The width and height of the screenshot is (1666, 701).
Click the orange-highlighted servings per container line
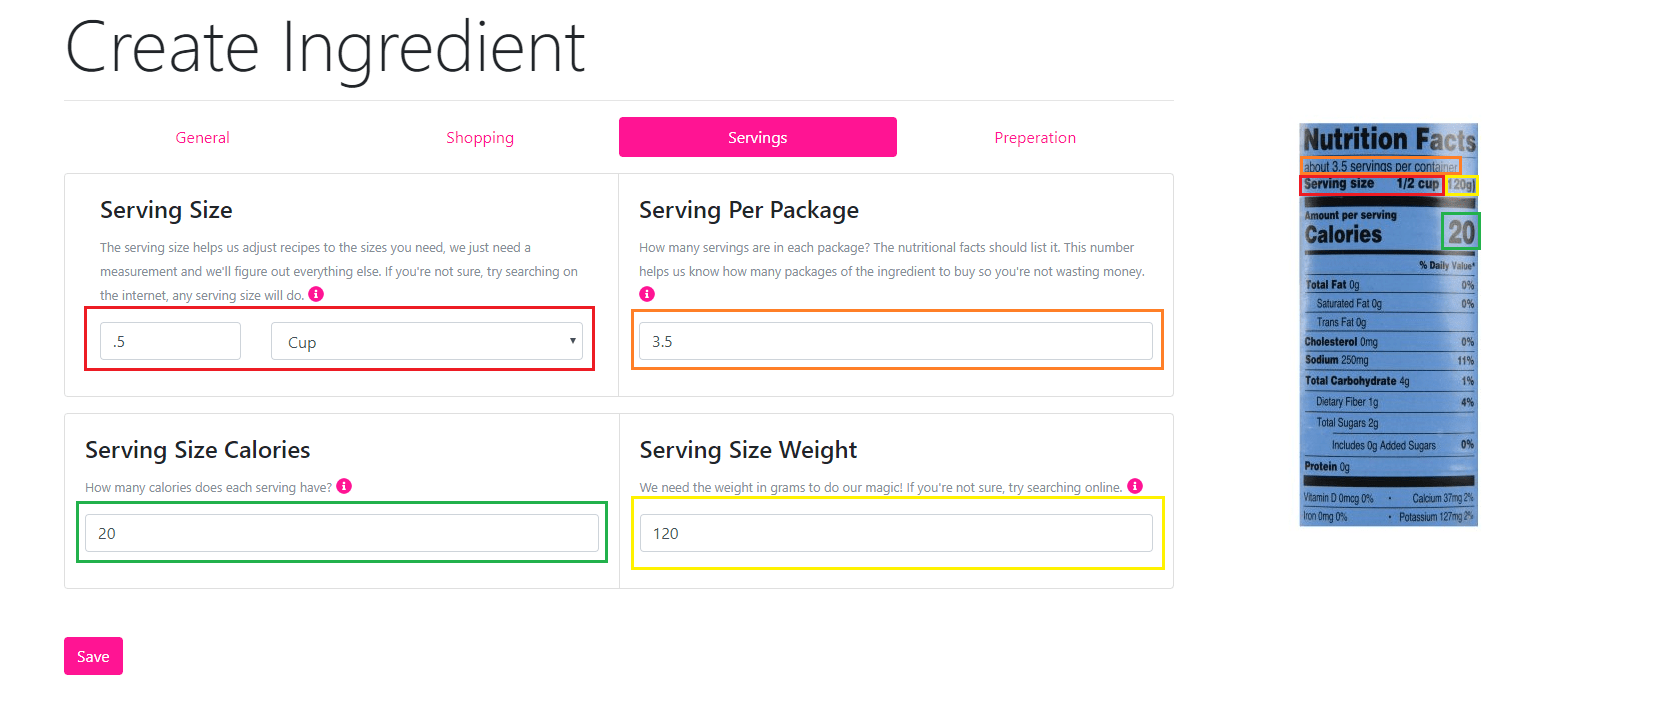tap(1380, 166)
